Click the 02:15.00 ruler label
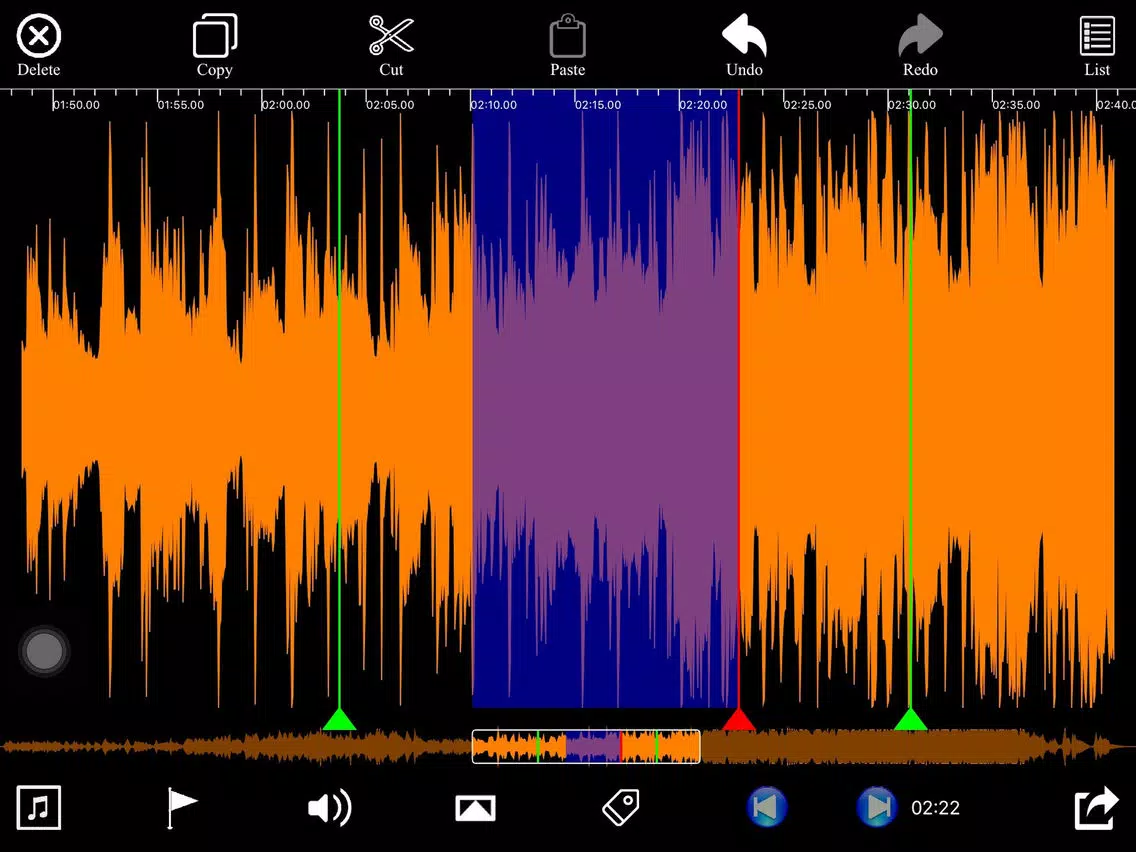The image size is (1136, 852). click(598, 105)
